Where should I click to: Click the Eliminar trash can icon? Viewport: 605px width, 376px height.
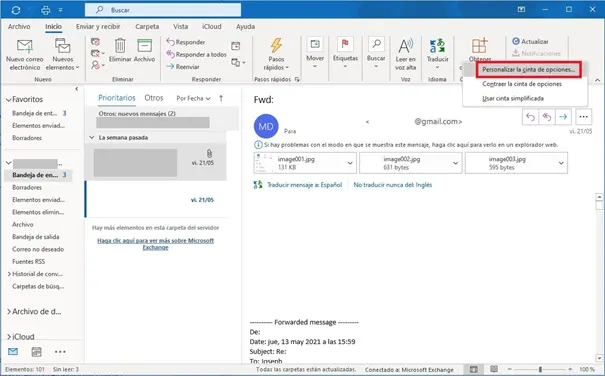120,46
